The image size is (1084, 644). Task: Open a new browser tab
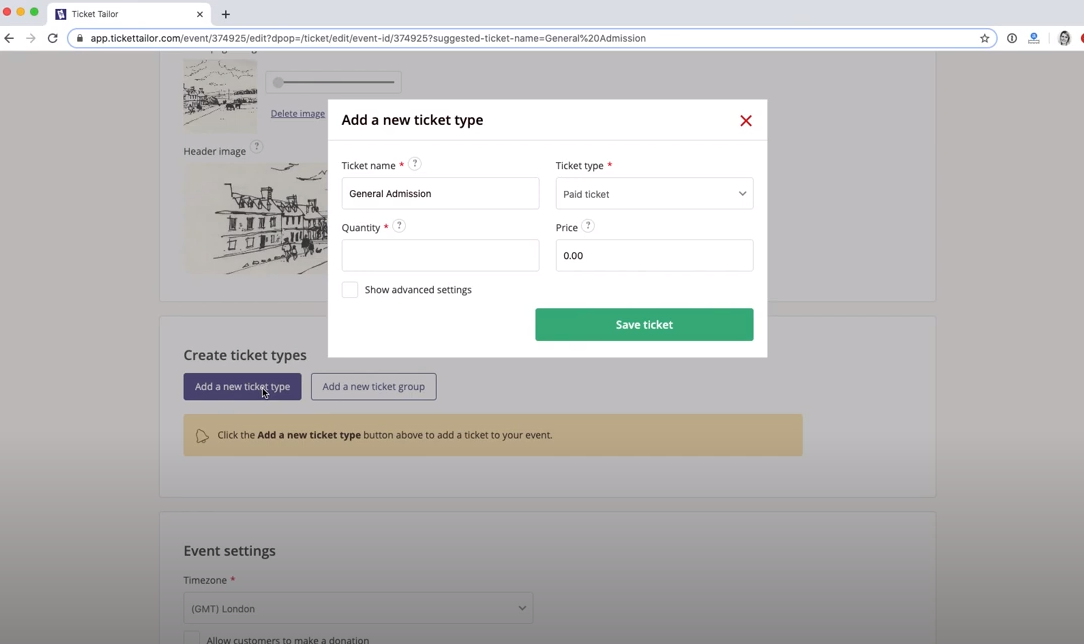(x=225, y=14)
